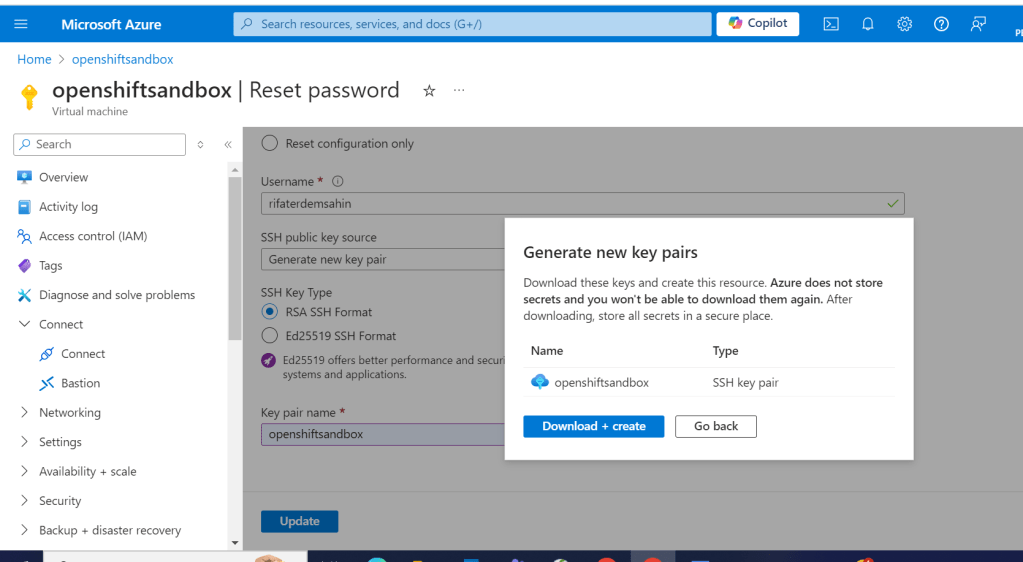Expand the Settings group
Screen dimensions: 1023x562
coord(24,442)
